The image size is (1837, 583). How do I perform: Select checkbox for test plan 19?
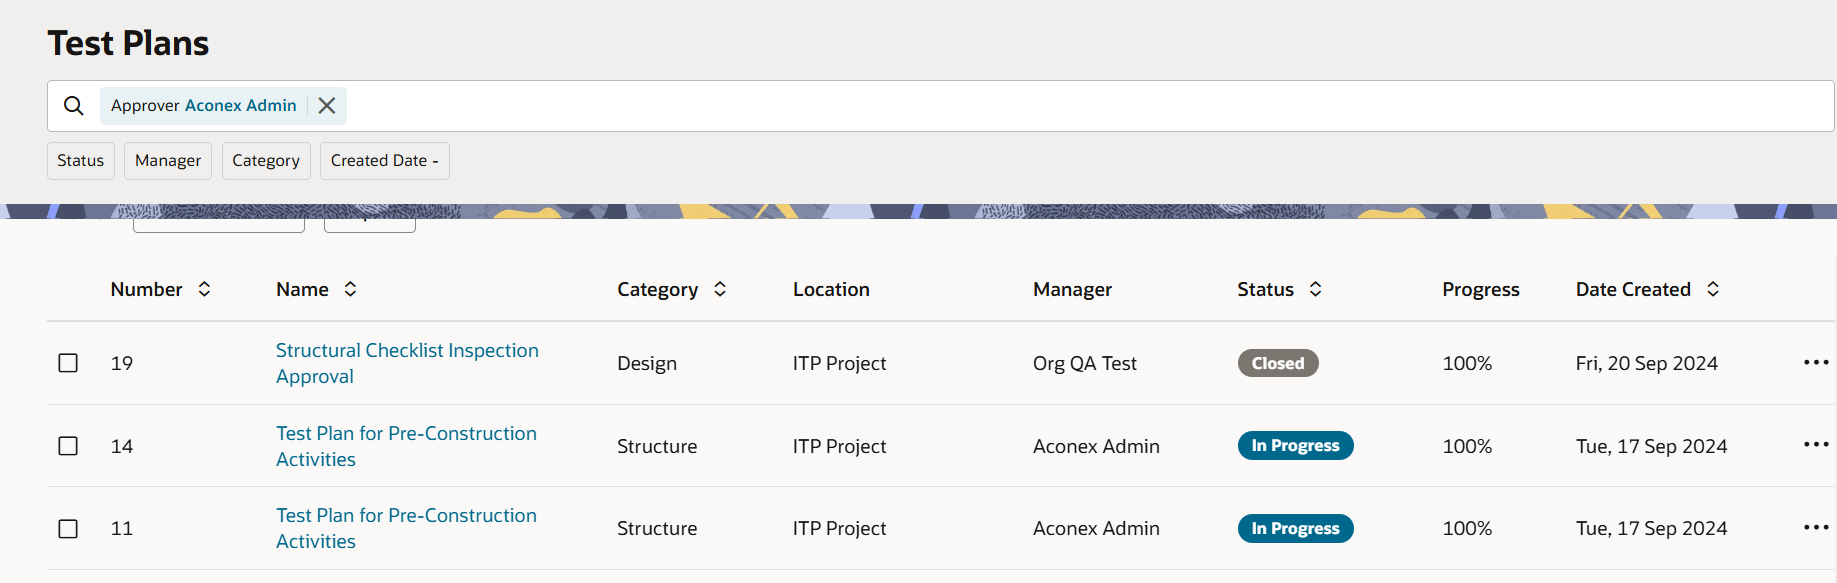pos(68,363)
